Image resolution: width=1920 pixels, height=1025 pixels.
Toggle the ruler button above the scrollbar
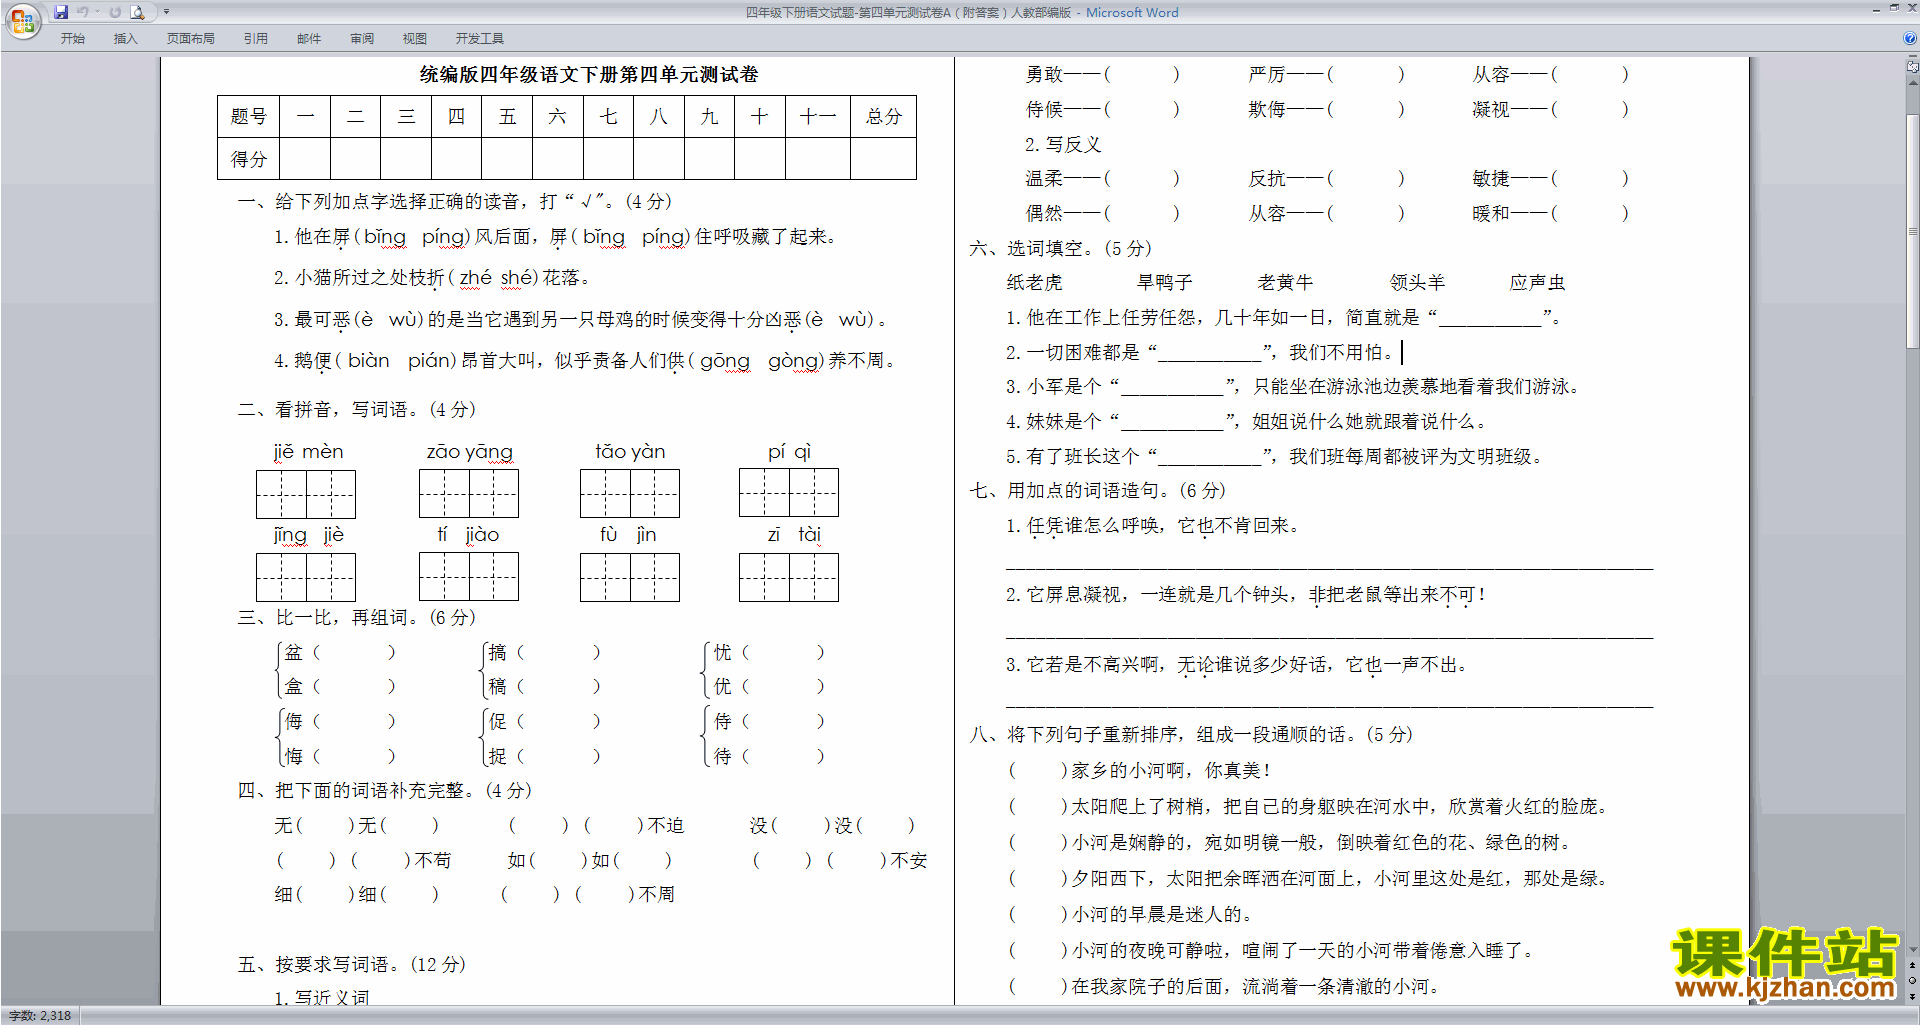[x=1912, y=65]
